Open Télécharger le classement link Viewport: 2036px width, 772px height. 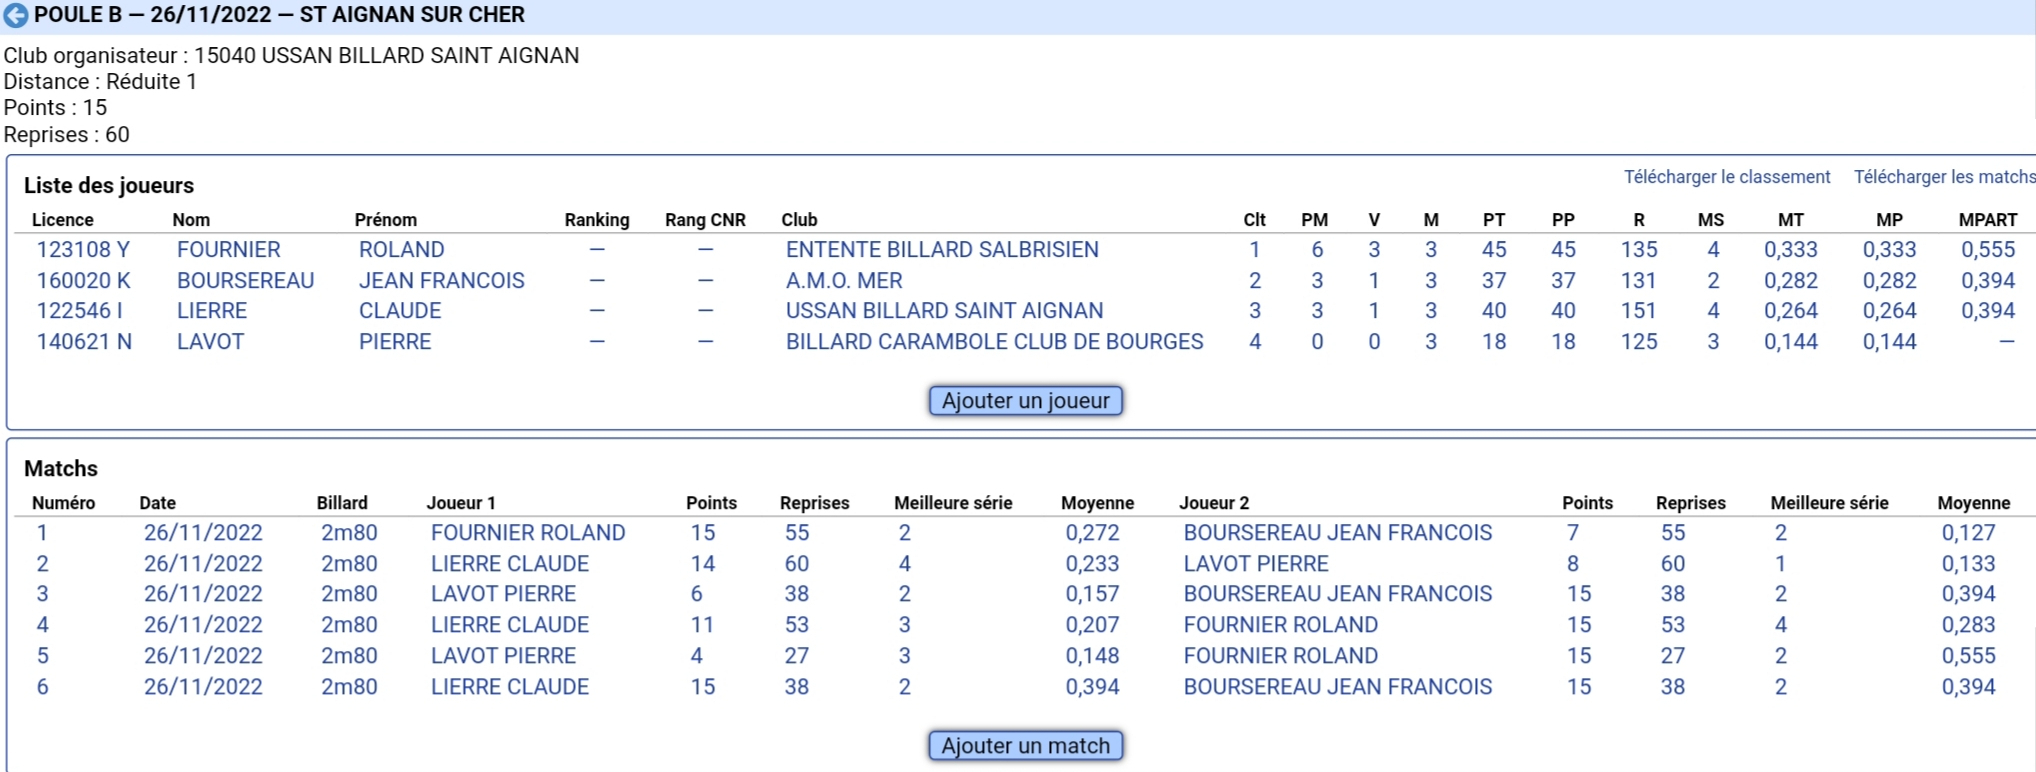[1726, 177]
